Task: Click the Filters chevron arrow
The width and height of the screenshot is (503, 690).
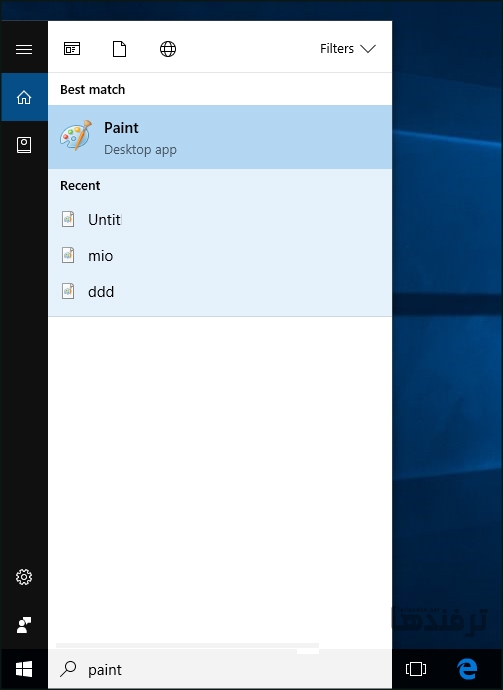Action: (x=368, y=49)
